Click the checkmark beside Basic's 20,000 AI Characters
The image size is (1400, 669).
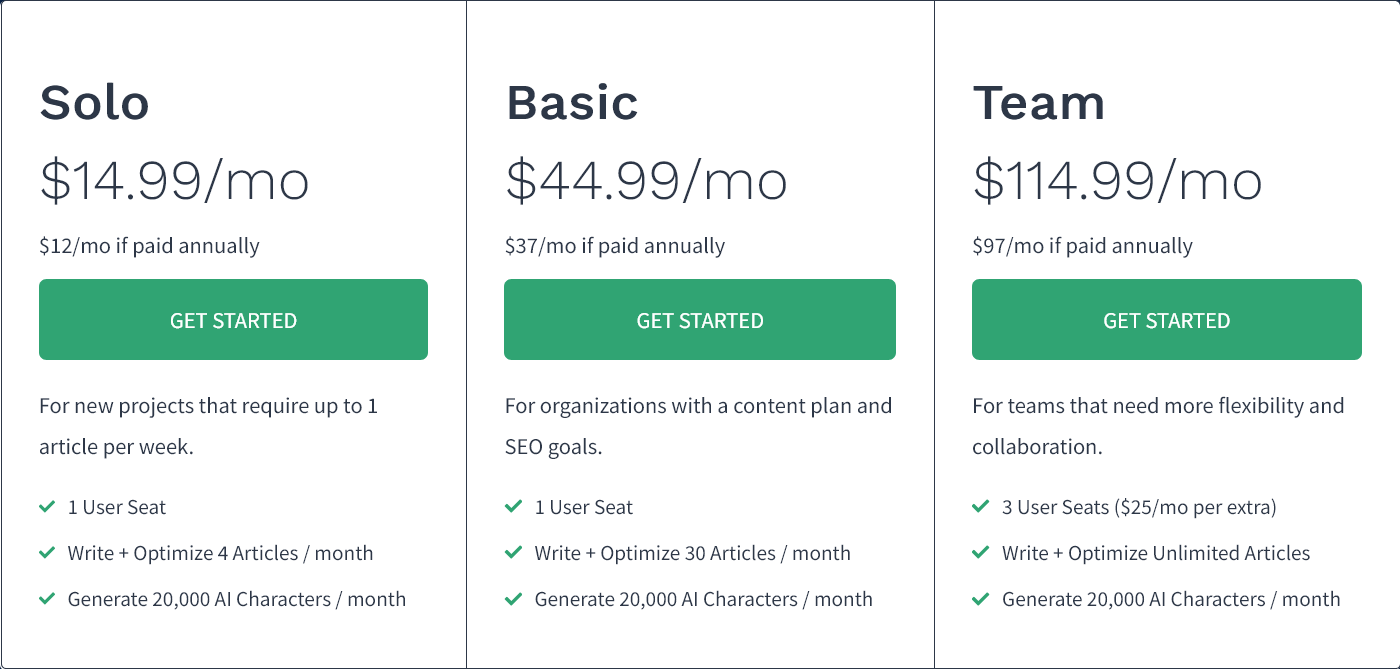click(x=512, y=599)
